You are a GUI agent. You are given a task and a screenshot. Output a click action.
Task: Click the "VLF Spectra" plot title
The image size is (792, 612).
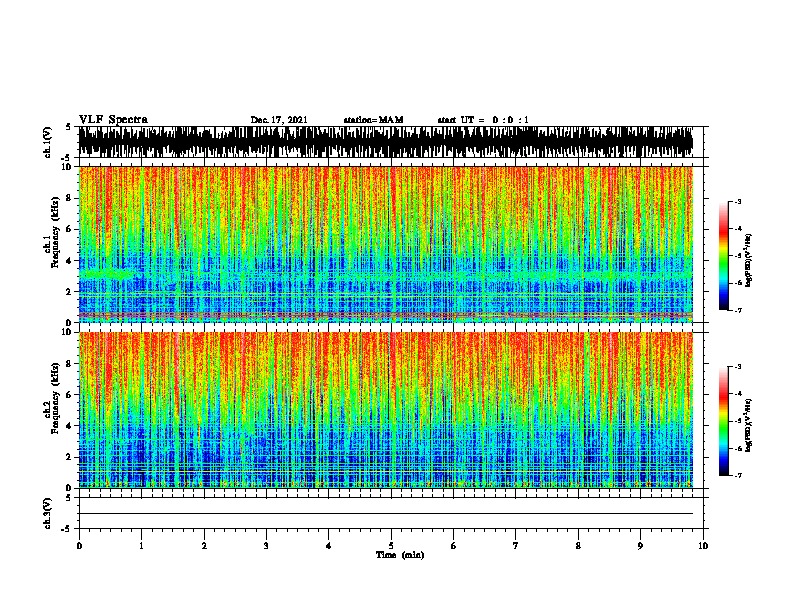coord(113,120)
